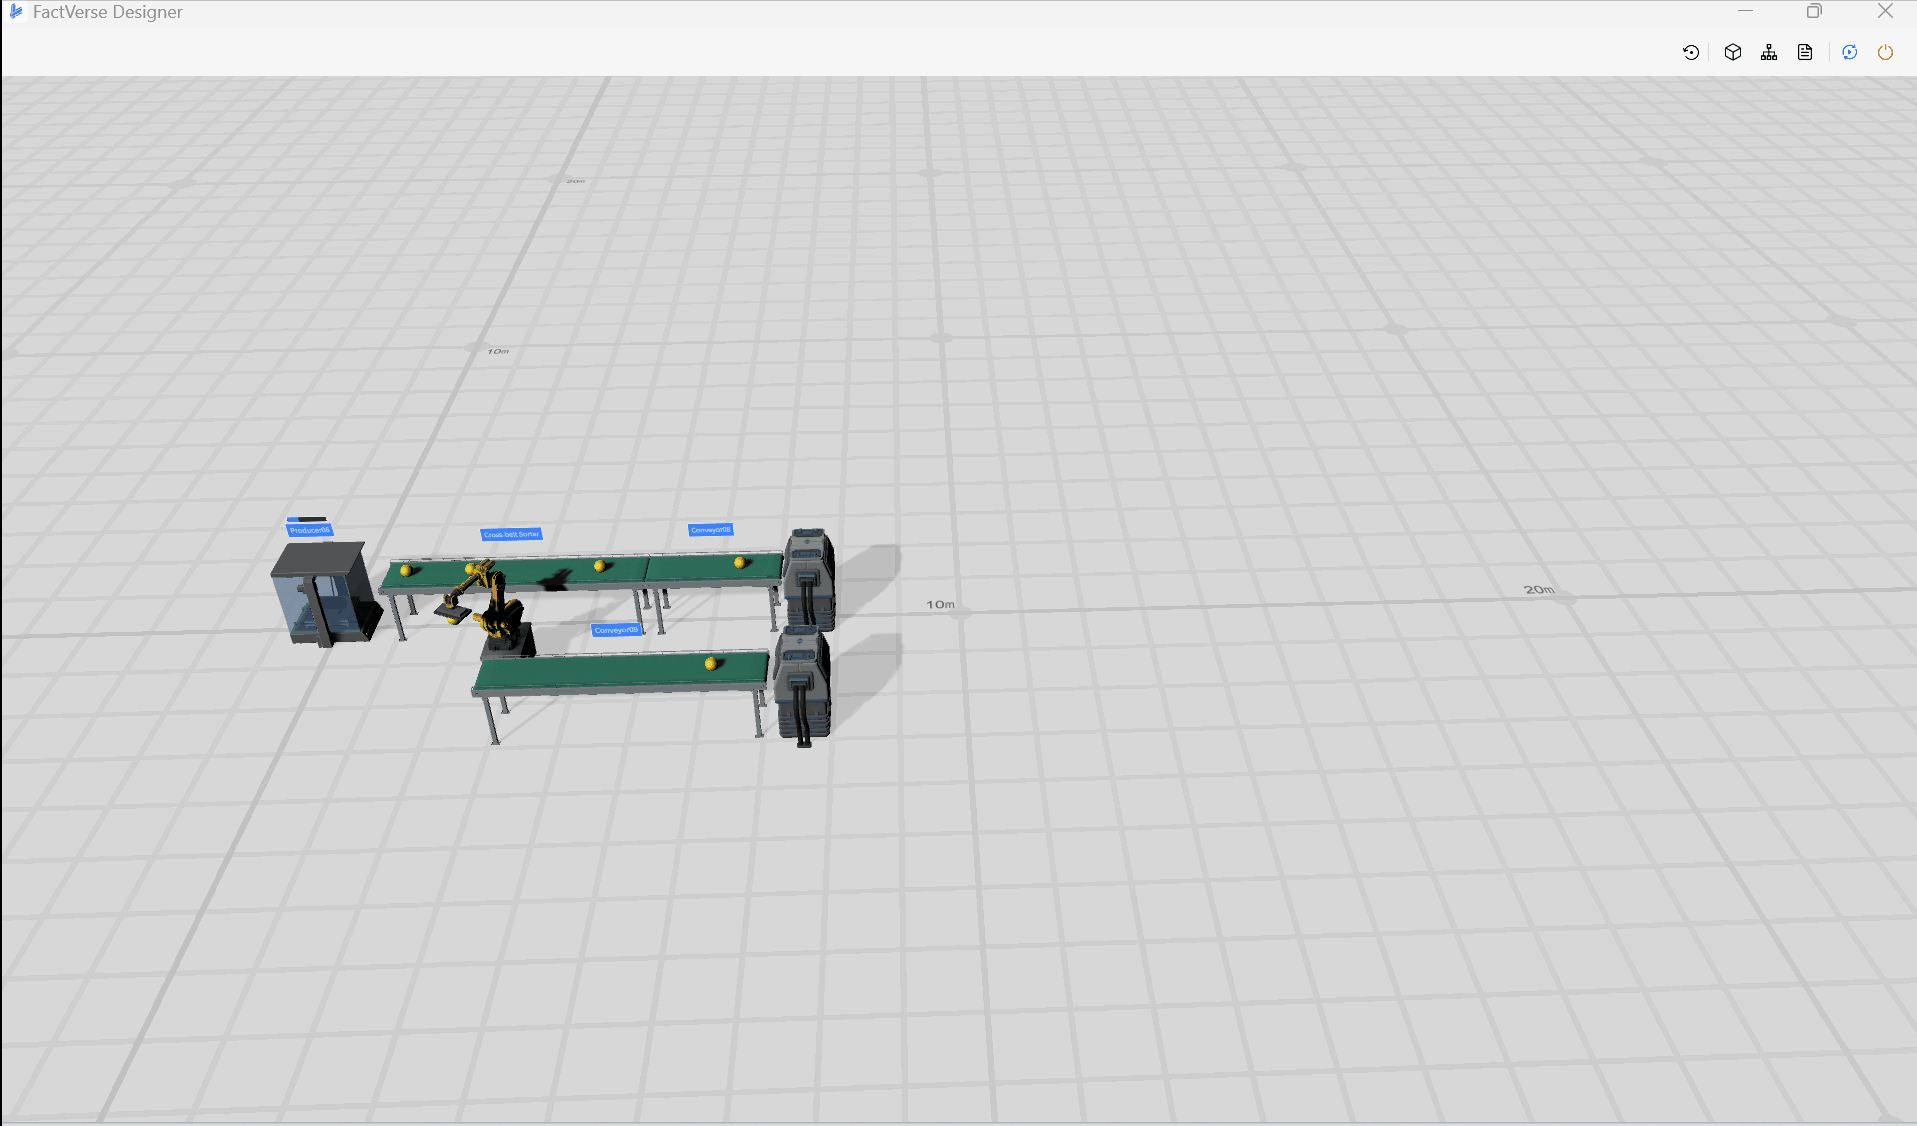Select the Conveyor09 label tag

[616, 630]
